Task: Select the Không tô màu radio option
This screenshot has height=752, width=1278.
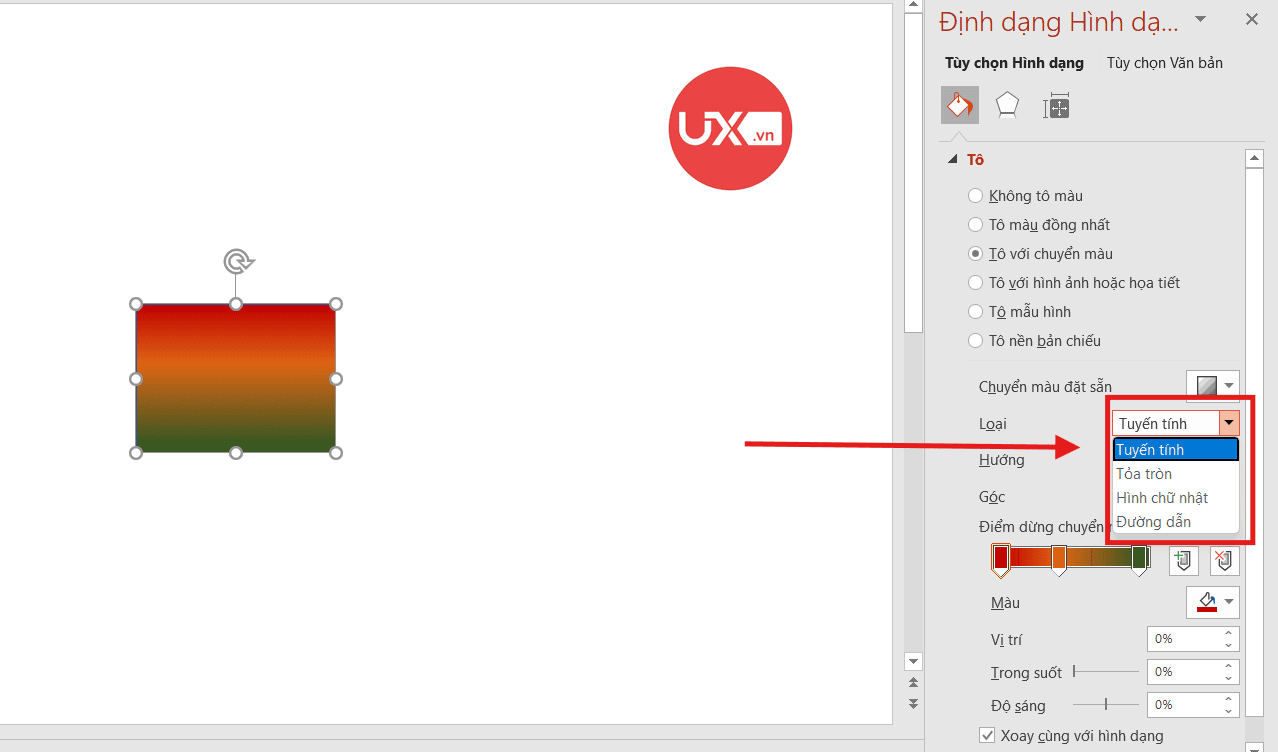Action: coord(976,196)
